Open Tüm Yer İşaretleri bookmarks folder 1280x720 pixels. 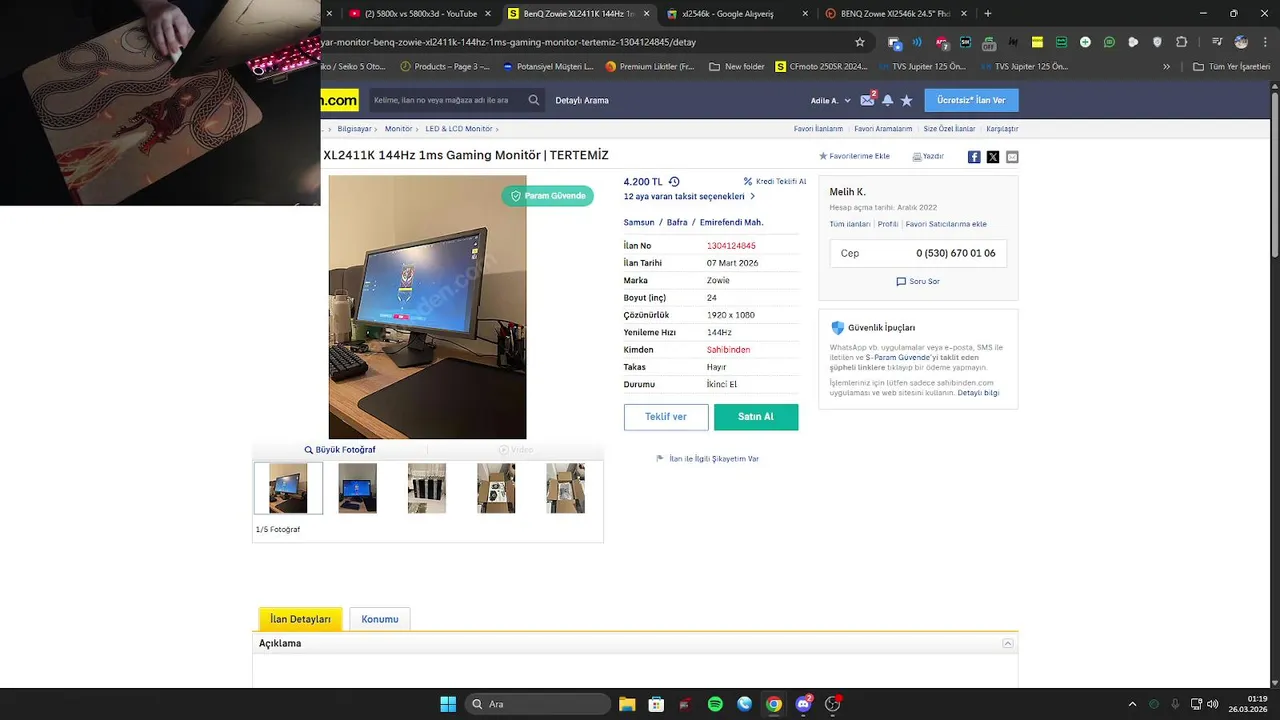pos(1229,67)
